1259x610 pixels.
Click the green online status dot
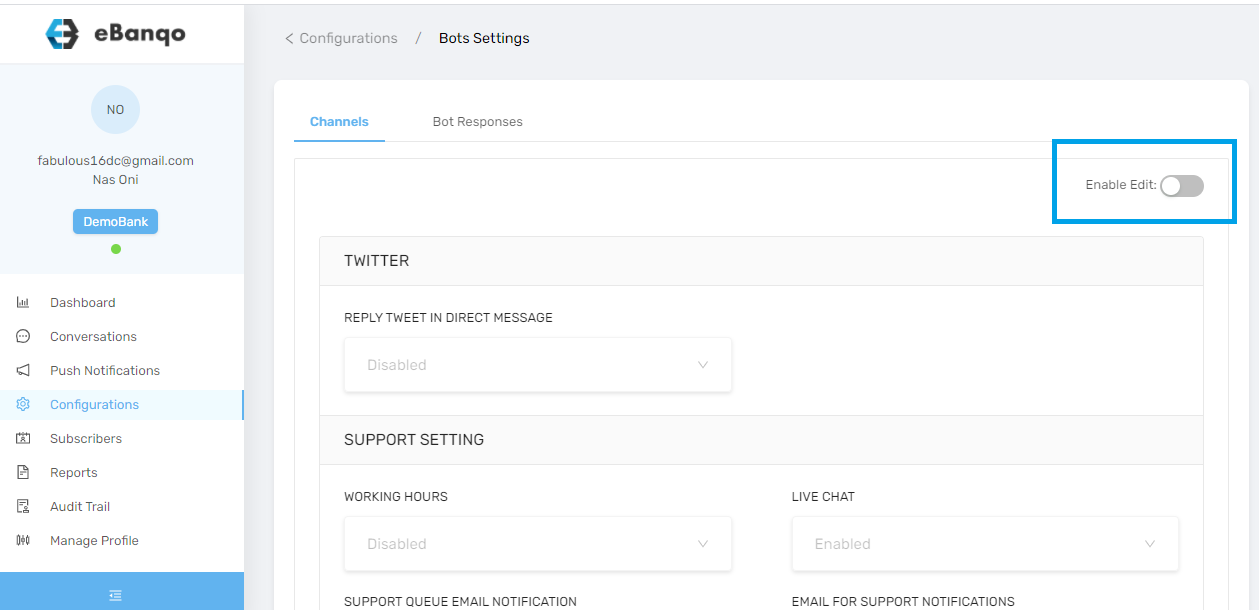click(x=116, y=249)
